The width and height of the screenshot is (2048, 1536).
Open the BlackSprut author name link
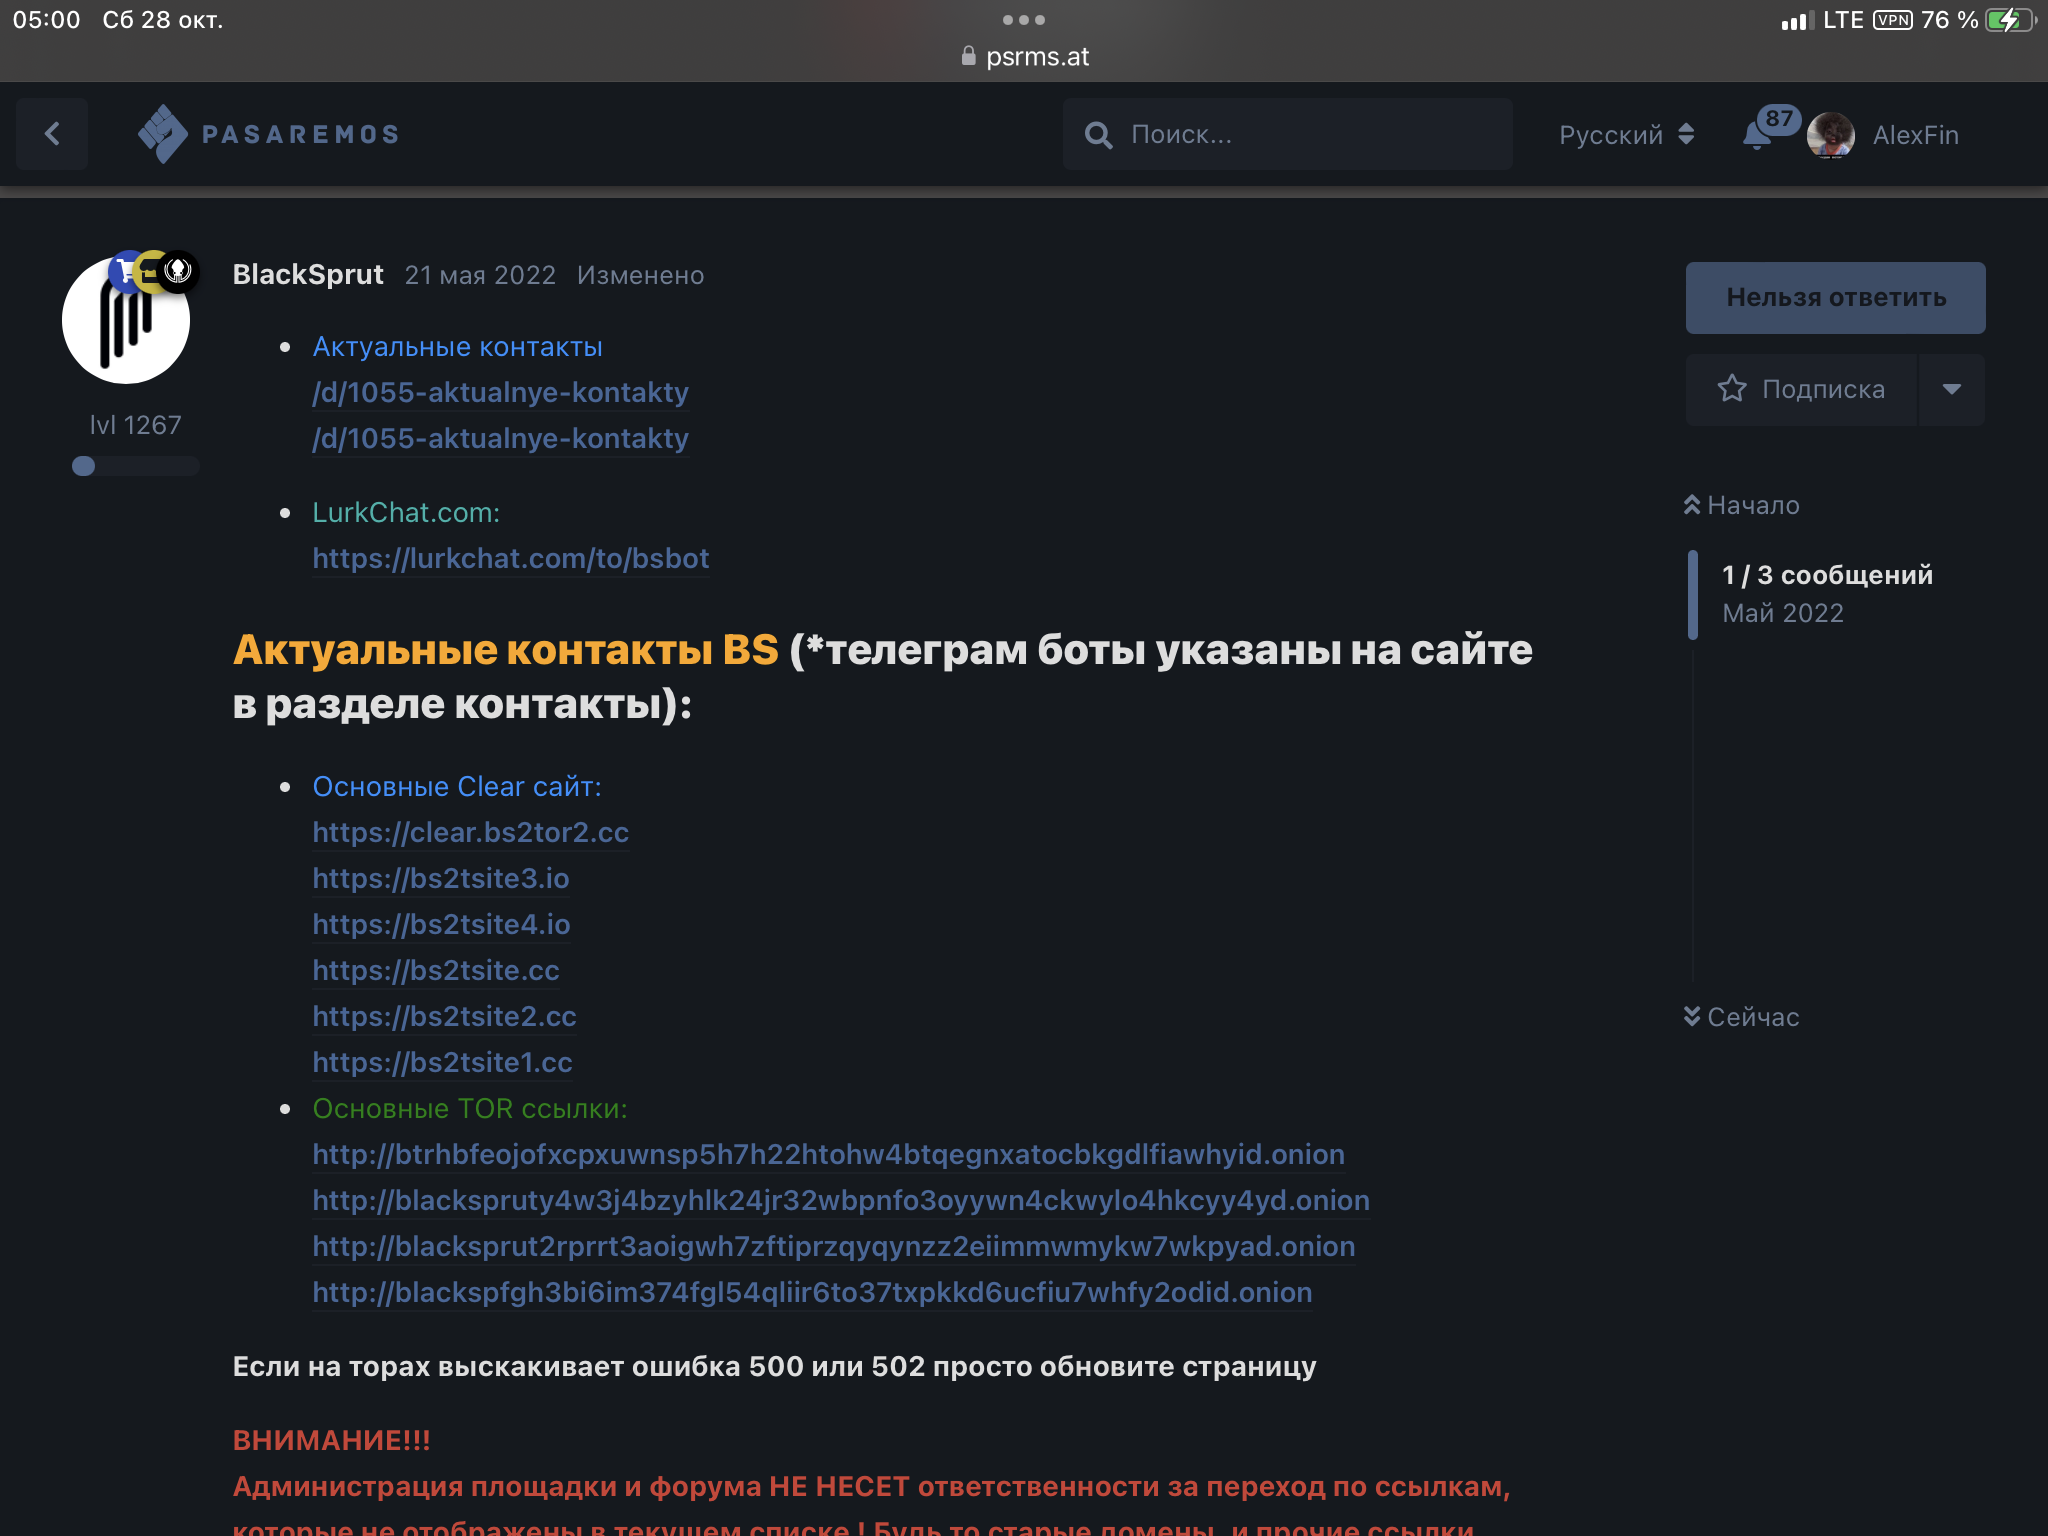(x=308, y=275)
